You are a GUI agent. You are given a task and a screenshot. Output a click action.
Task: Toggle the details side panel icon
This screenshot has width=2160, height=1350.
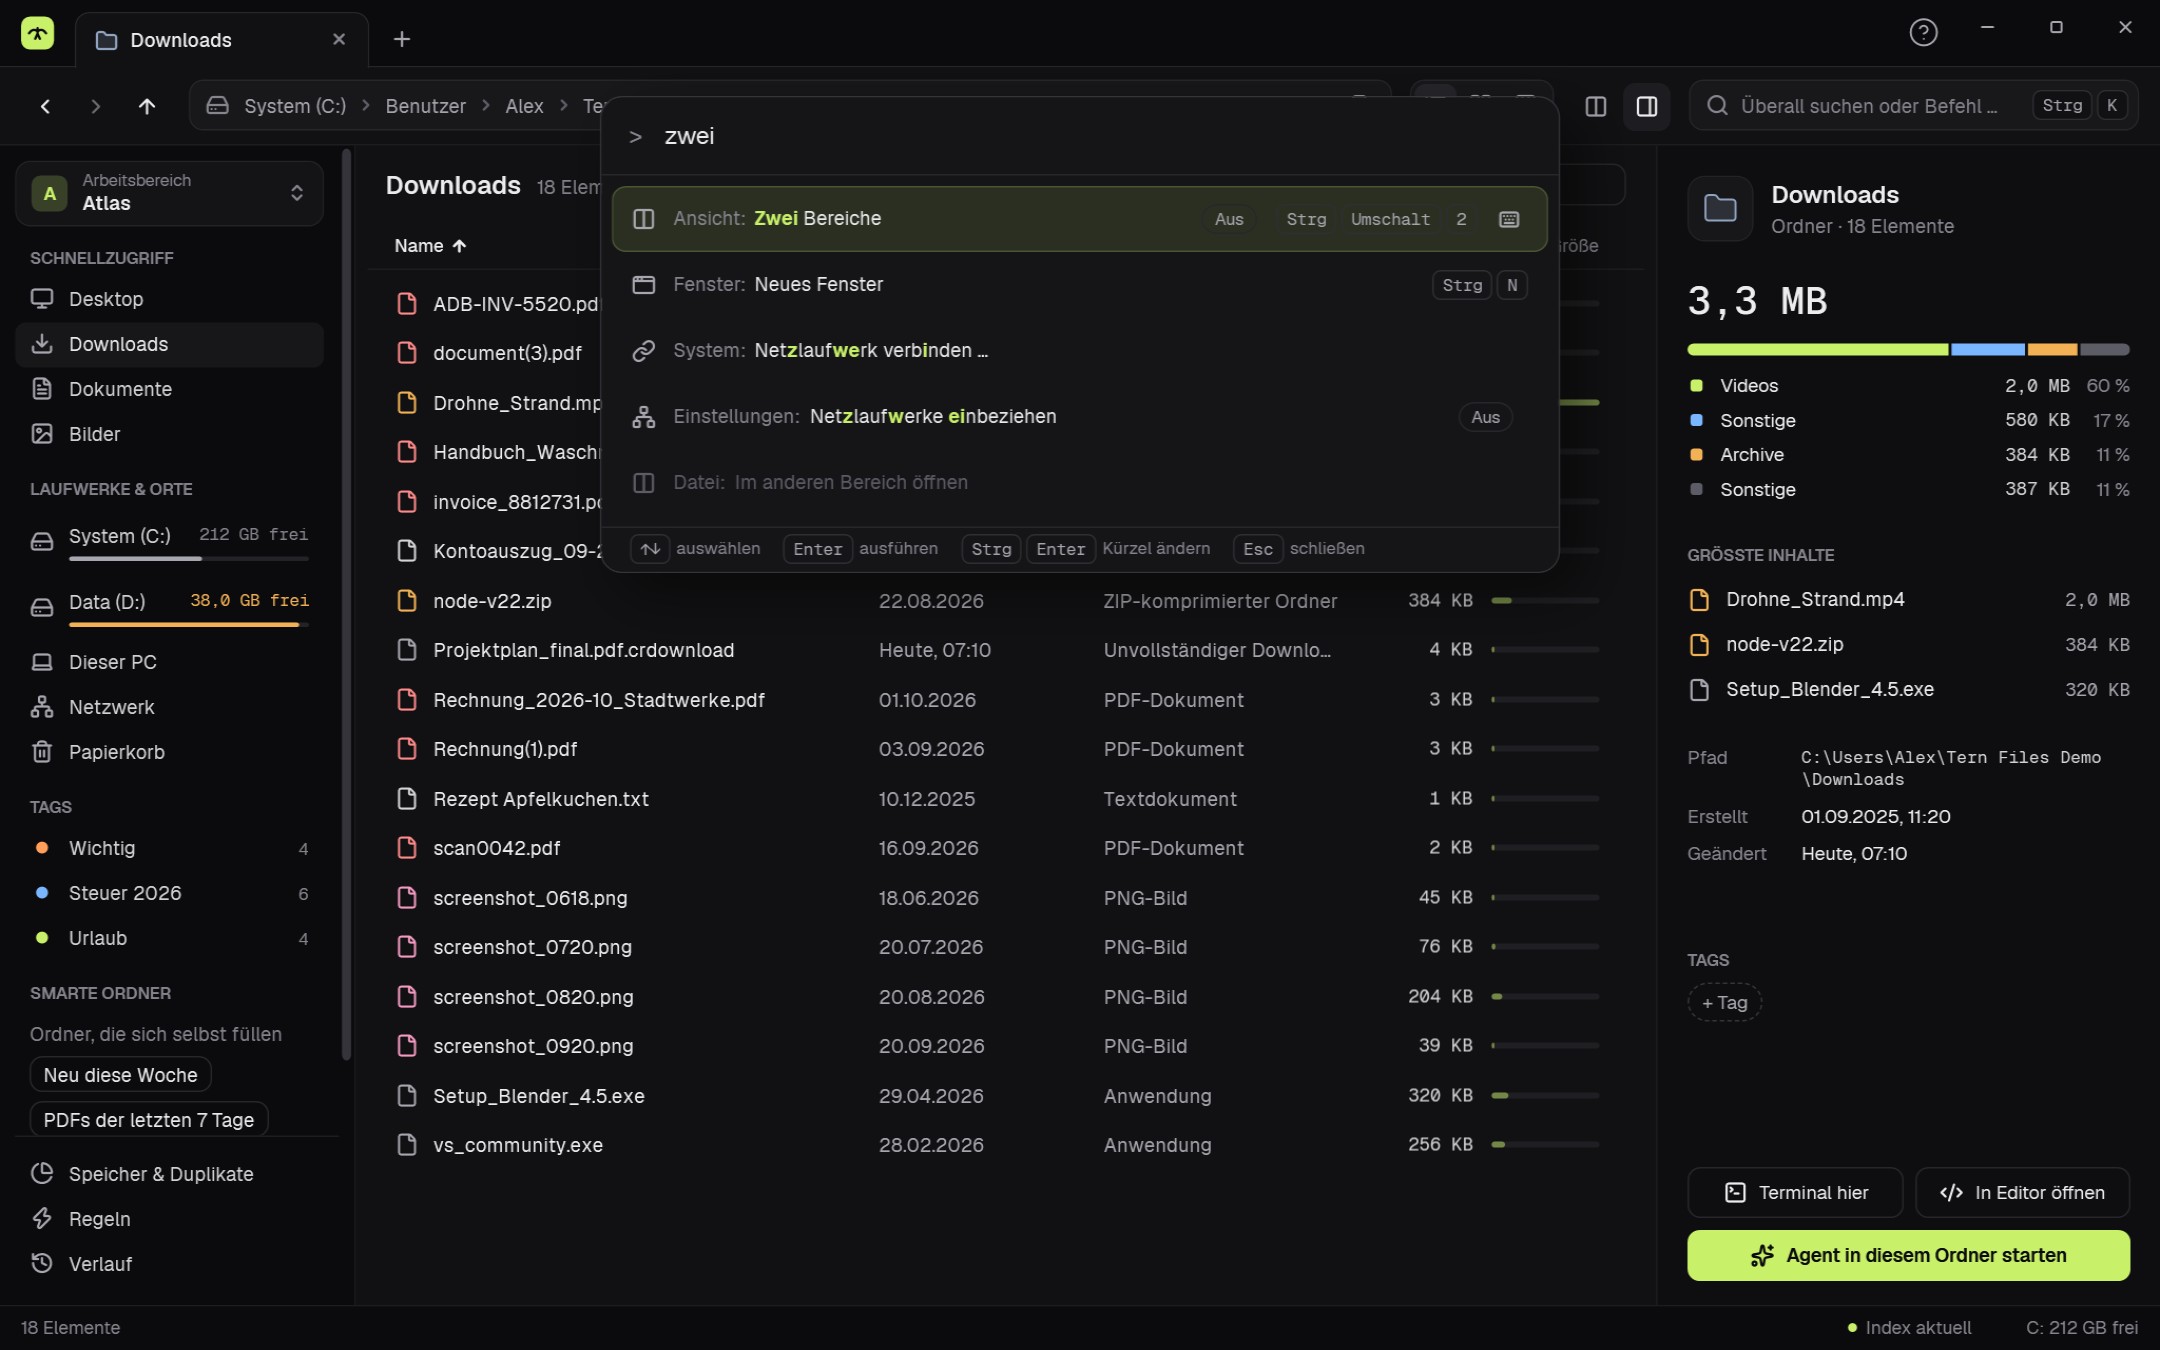click(x=1646, y=106)
